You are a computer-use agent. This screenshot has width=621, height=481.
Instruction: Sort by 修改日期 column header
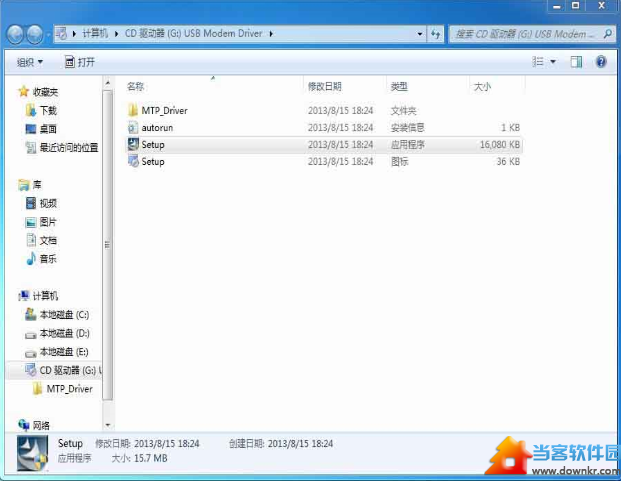click(x=325, y=86)
